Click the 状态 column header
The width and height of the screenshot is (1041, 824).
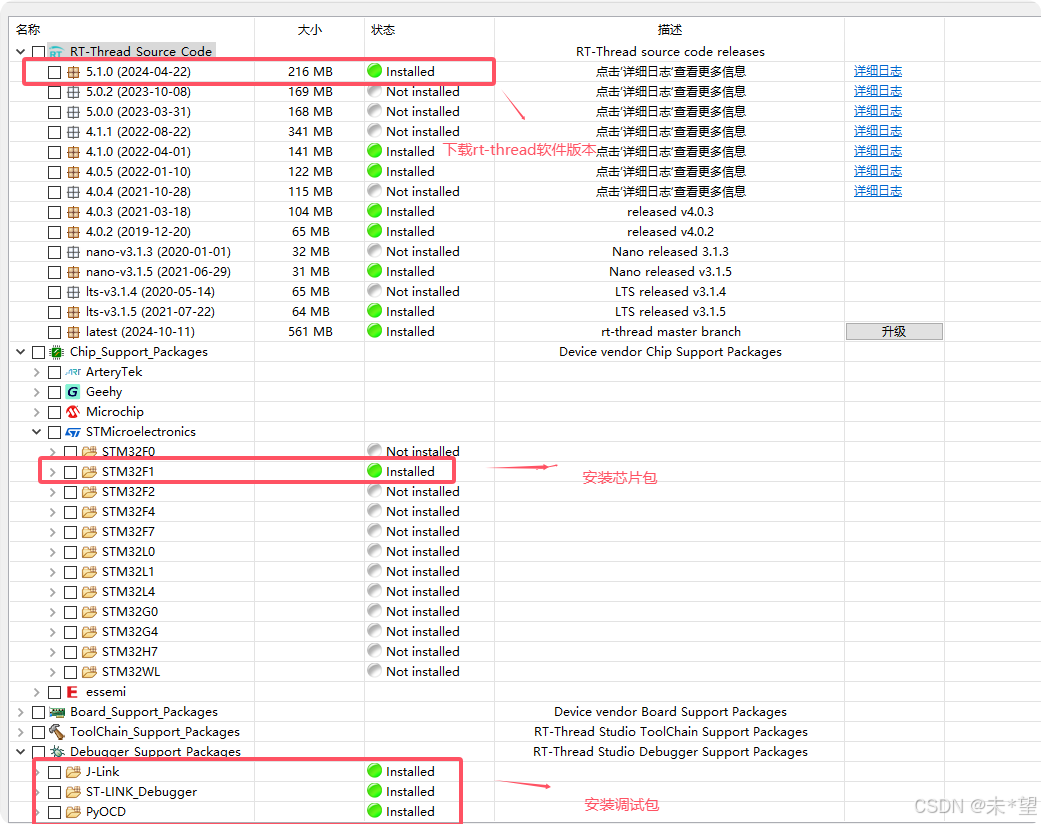point(383,30)
